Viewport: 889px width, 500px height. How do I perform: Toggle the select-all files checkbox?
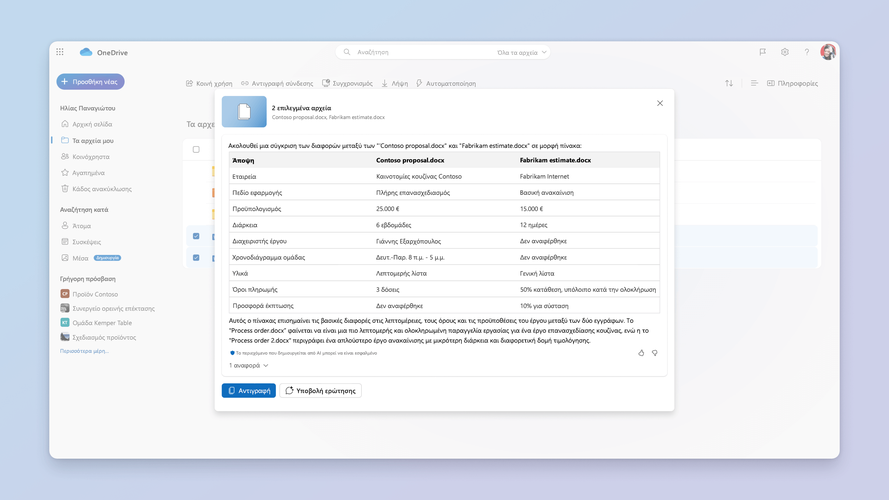(x=196, y=149)
